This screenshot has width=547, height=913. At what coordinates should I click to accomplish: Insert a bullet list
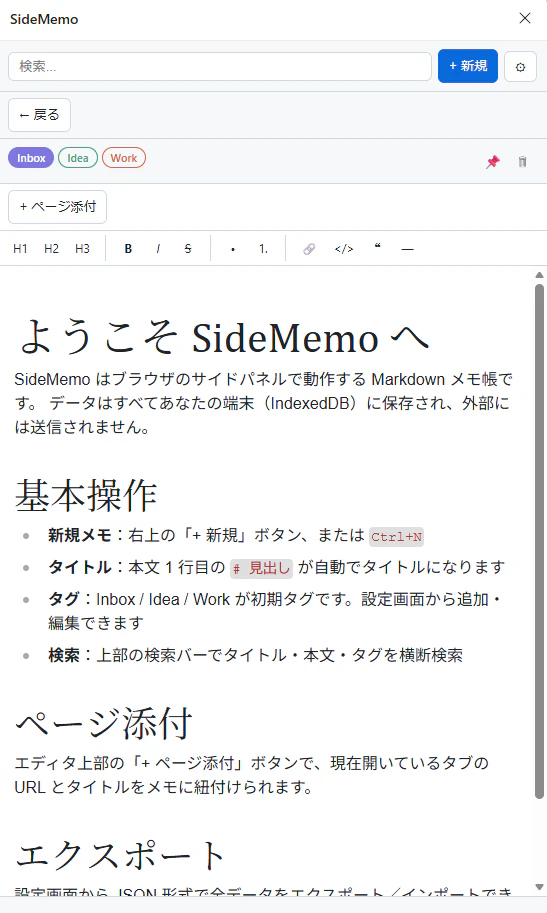tap(233, 249)
